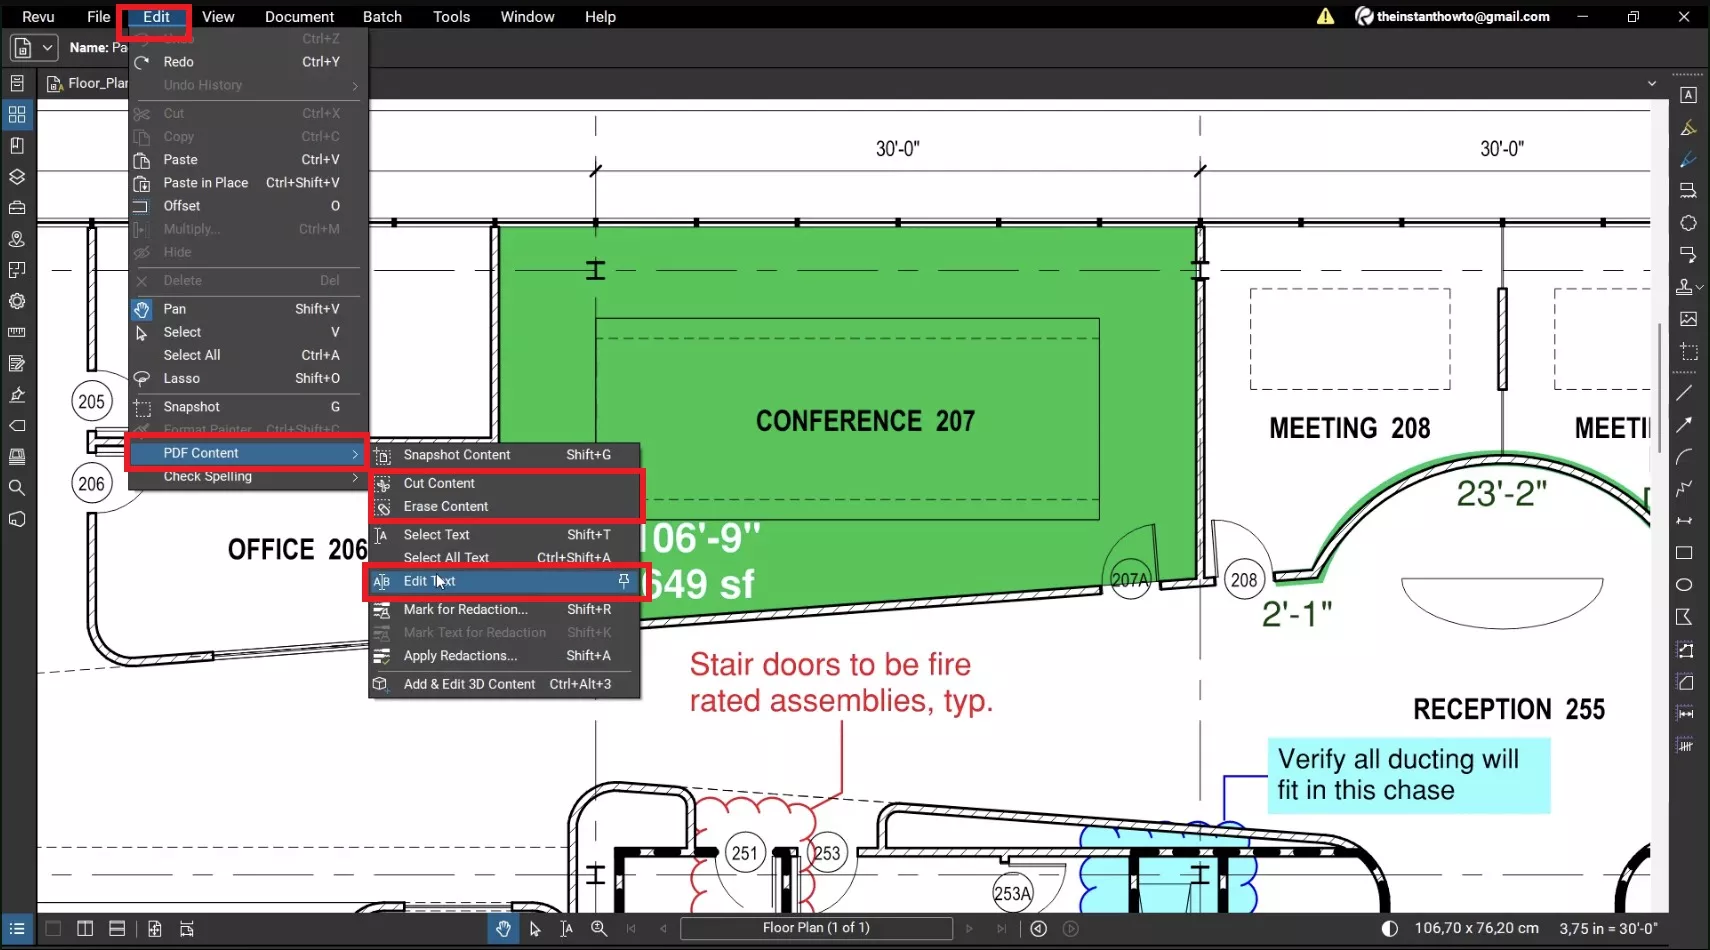
Task: Toggle single page view mode button
Action: click(53, 929)
